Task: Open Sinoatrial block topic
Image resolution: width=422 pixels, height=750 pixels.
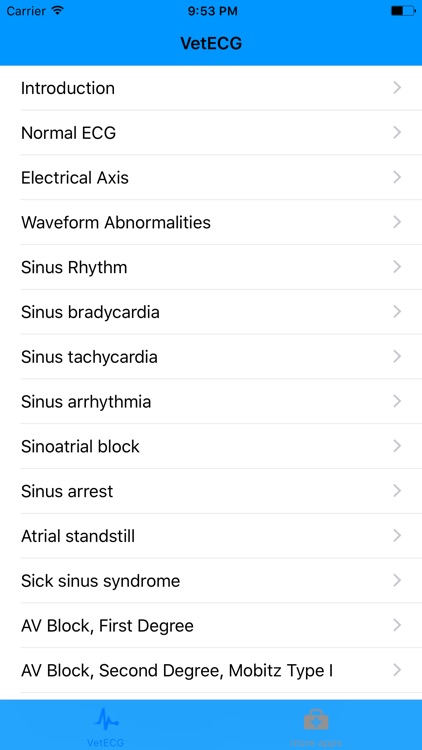Action: point(211,447)
